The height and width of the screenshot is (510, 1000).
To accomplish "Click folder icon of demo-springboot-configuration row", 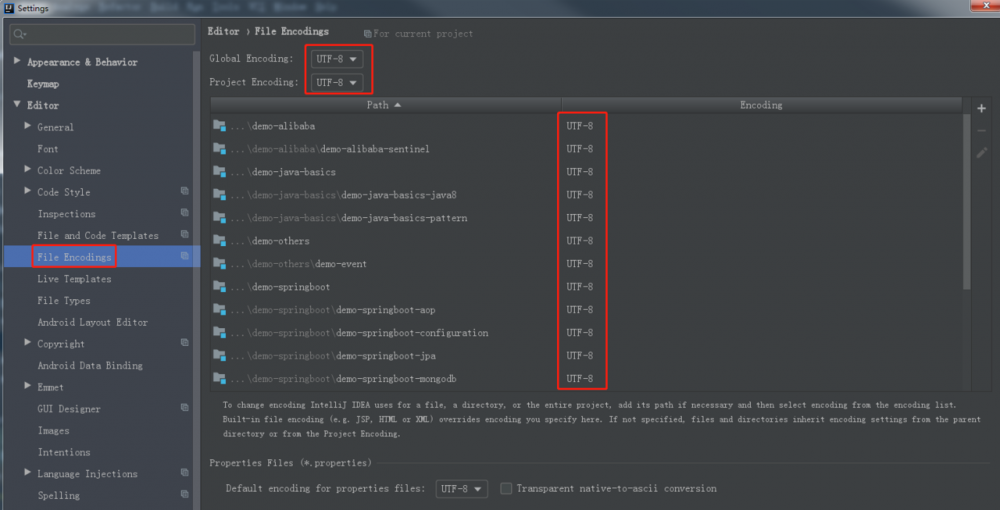I will [219, 332].
